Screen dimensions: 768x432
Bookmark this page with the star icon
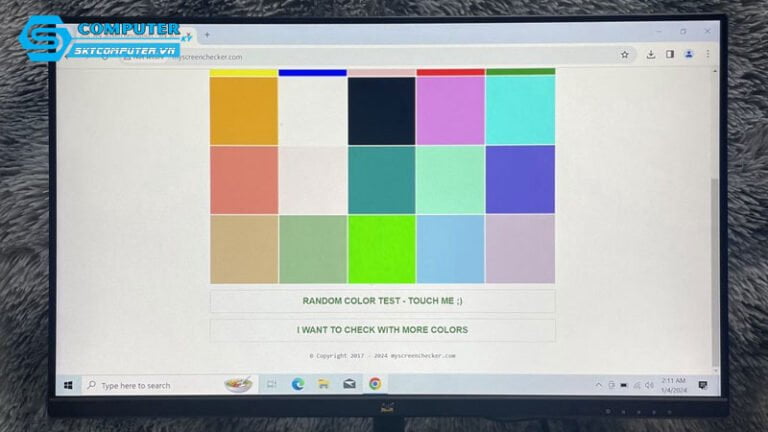point(625,55)
